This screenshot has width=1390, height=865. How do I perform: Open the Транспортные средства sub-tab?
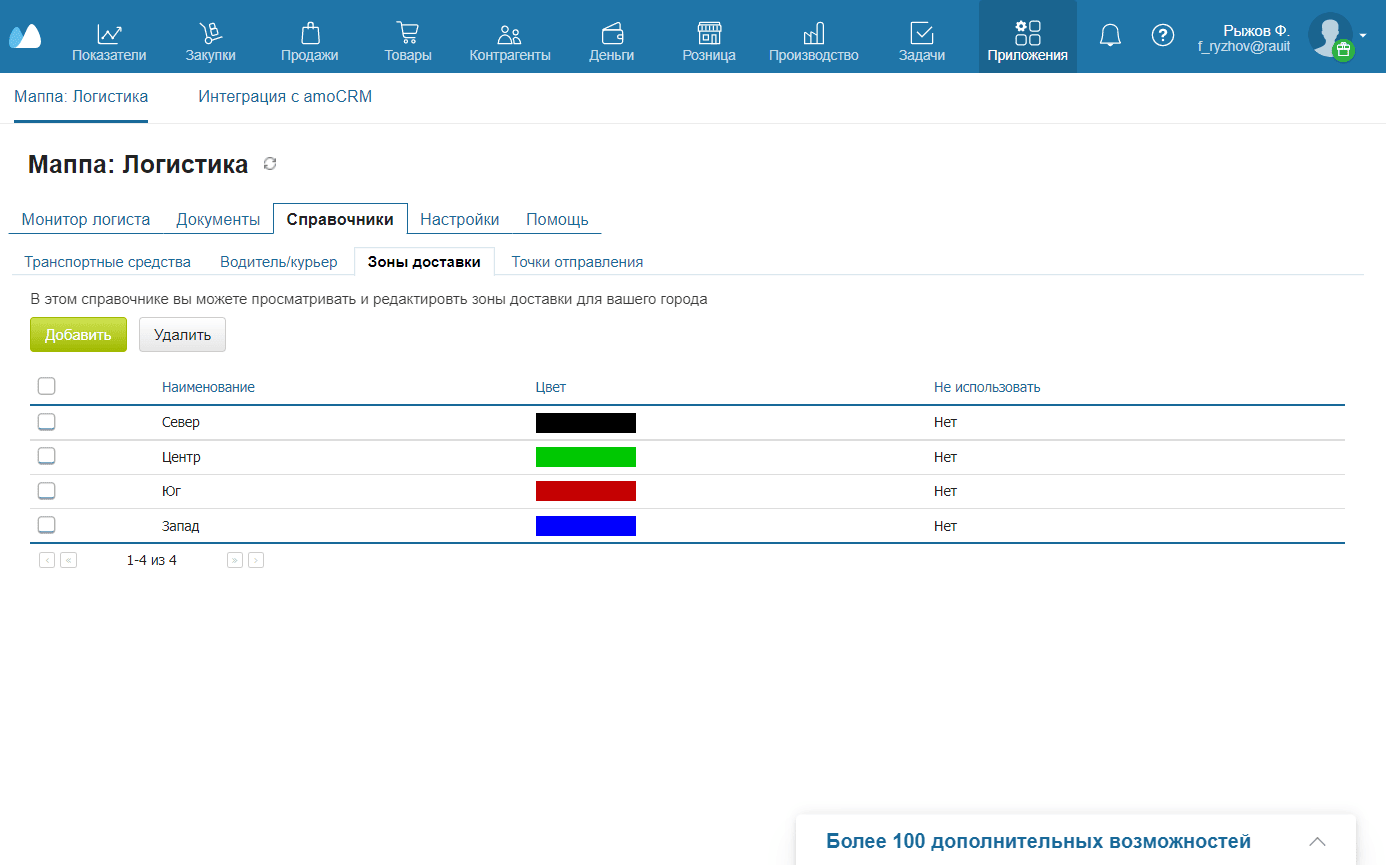pos(107,262)
